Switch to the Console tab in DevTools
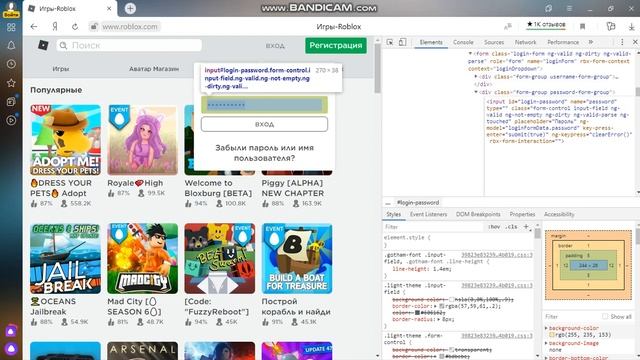The width and height of the screenshot is (640, 360). click(463, 42)
